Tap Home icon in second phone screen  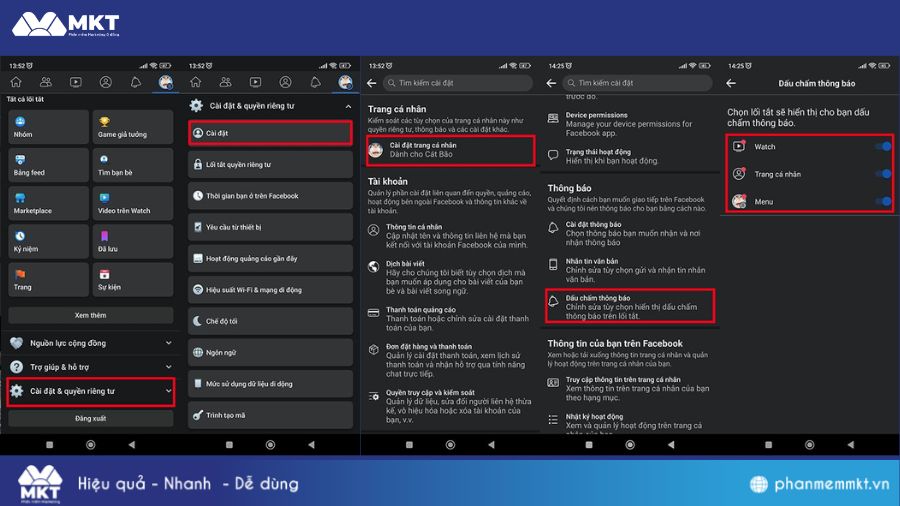196,82
